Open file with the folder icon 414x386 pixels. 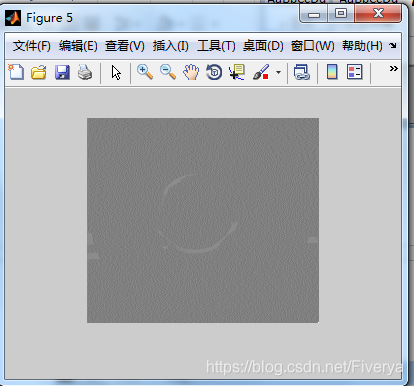39,72
